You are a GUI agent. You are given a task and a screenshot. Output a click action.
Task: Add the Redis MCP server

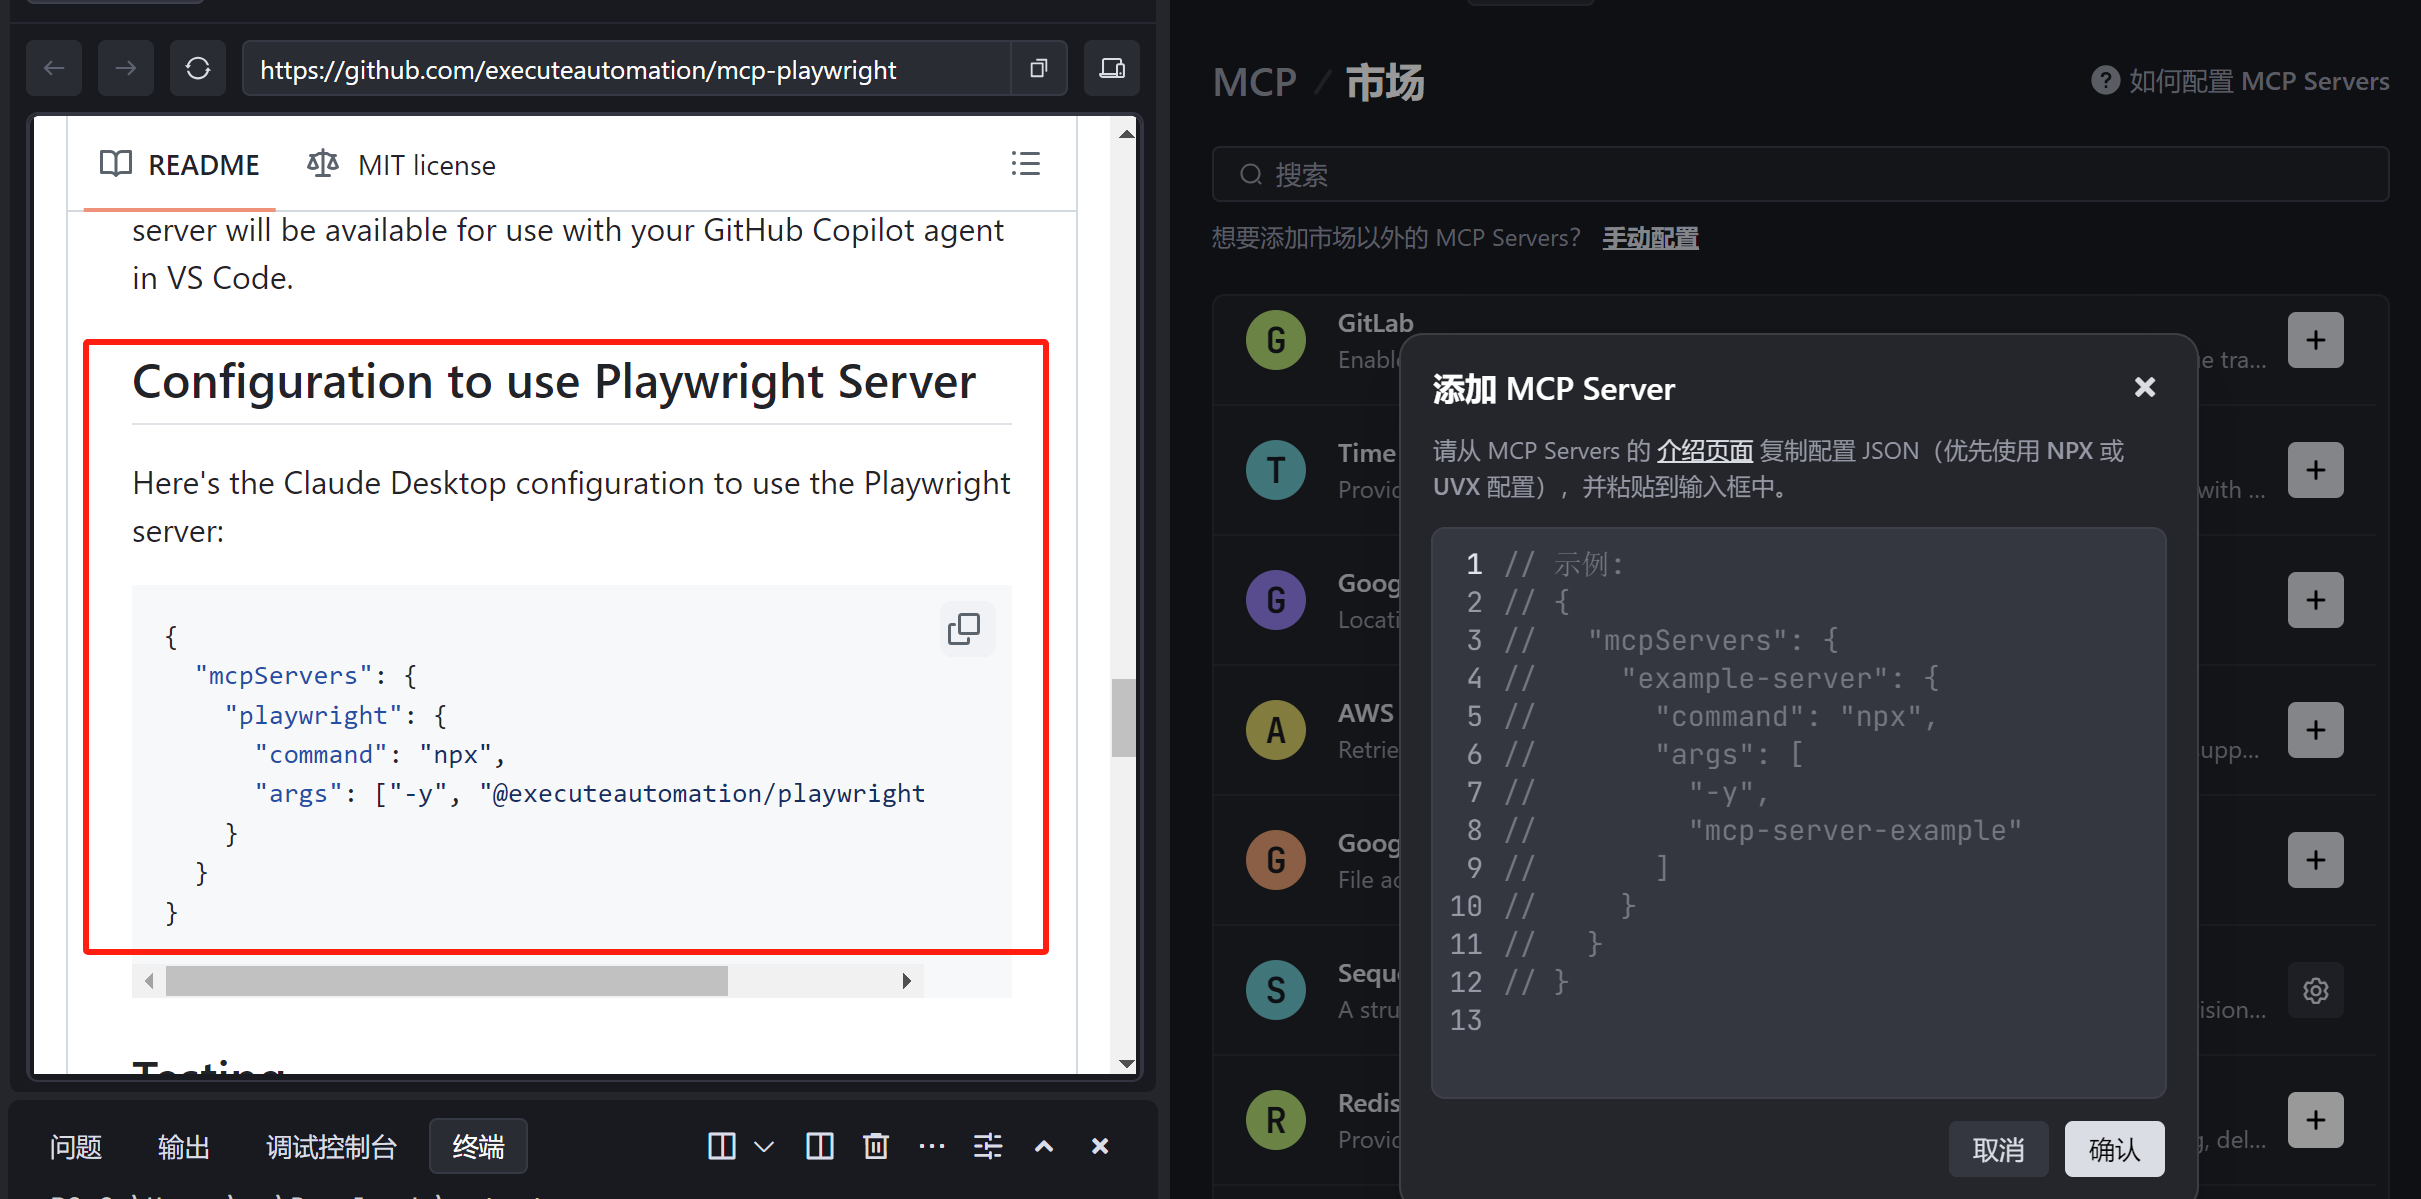coord(2316,1120)
